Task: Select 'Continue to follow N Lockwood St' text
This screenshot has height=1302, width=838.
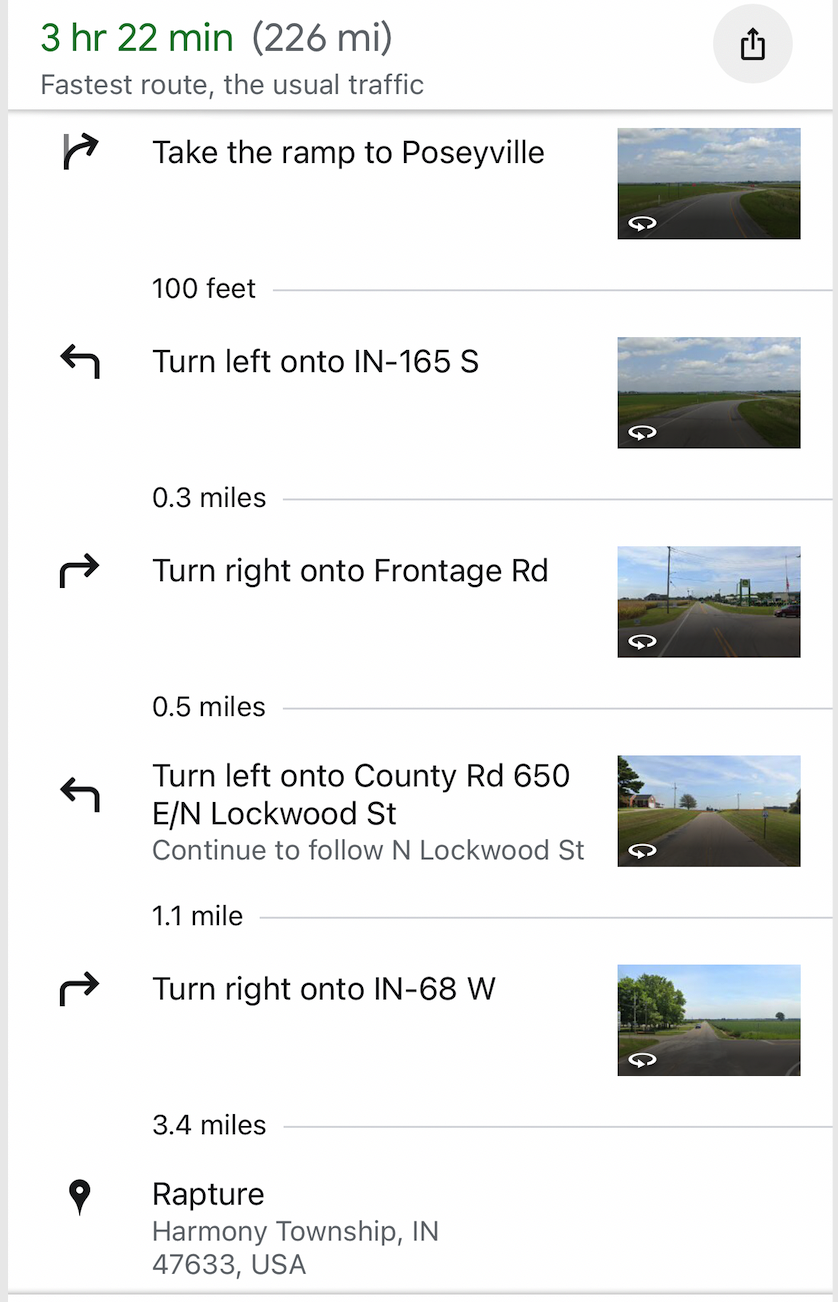Action: pos(368,851)
